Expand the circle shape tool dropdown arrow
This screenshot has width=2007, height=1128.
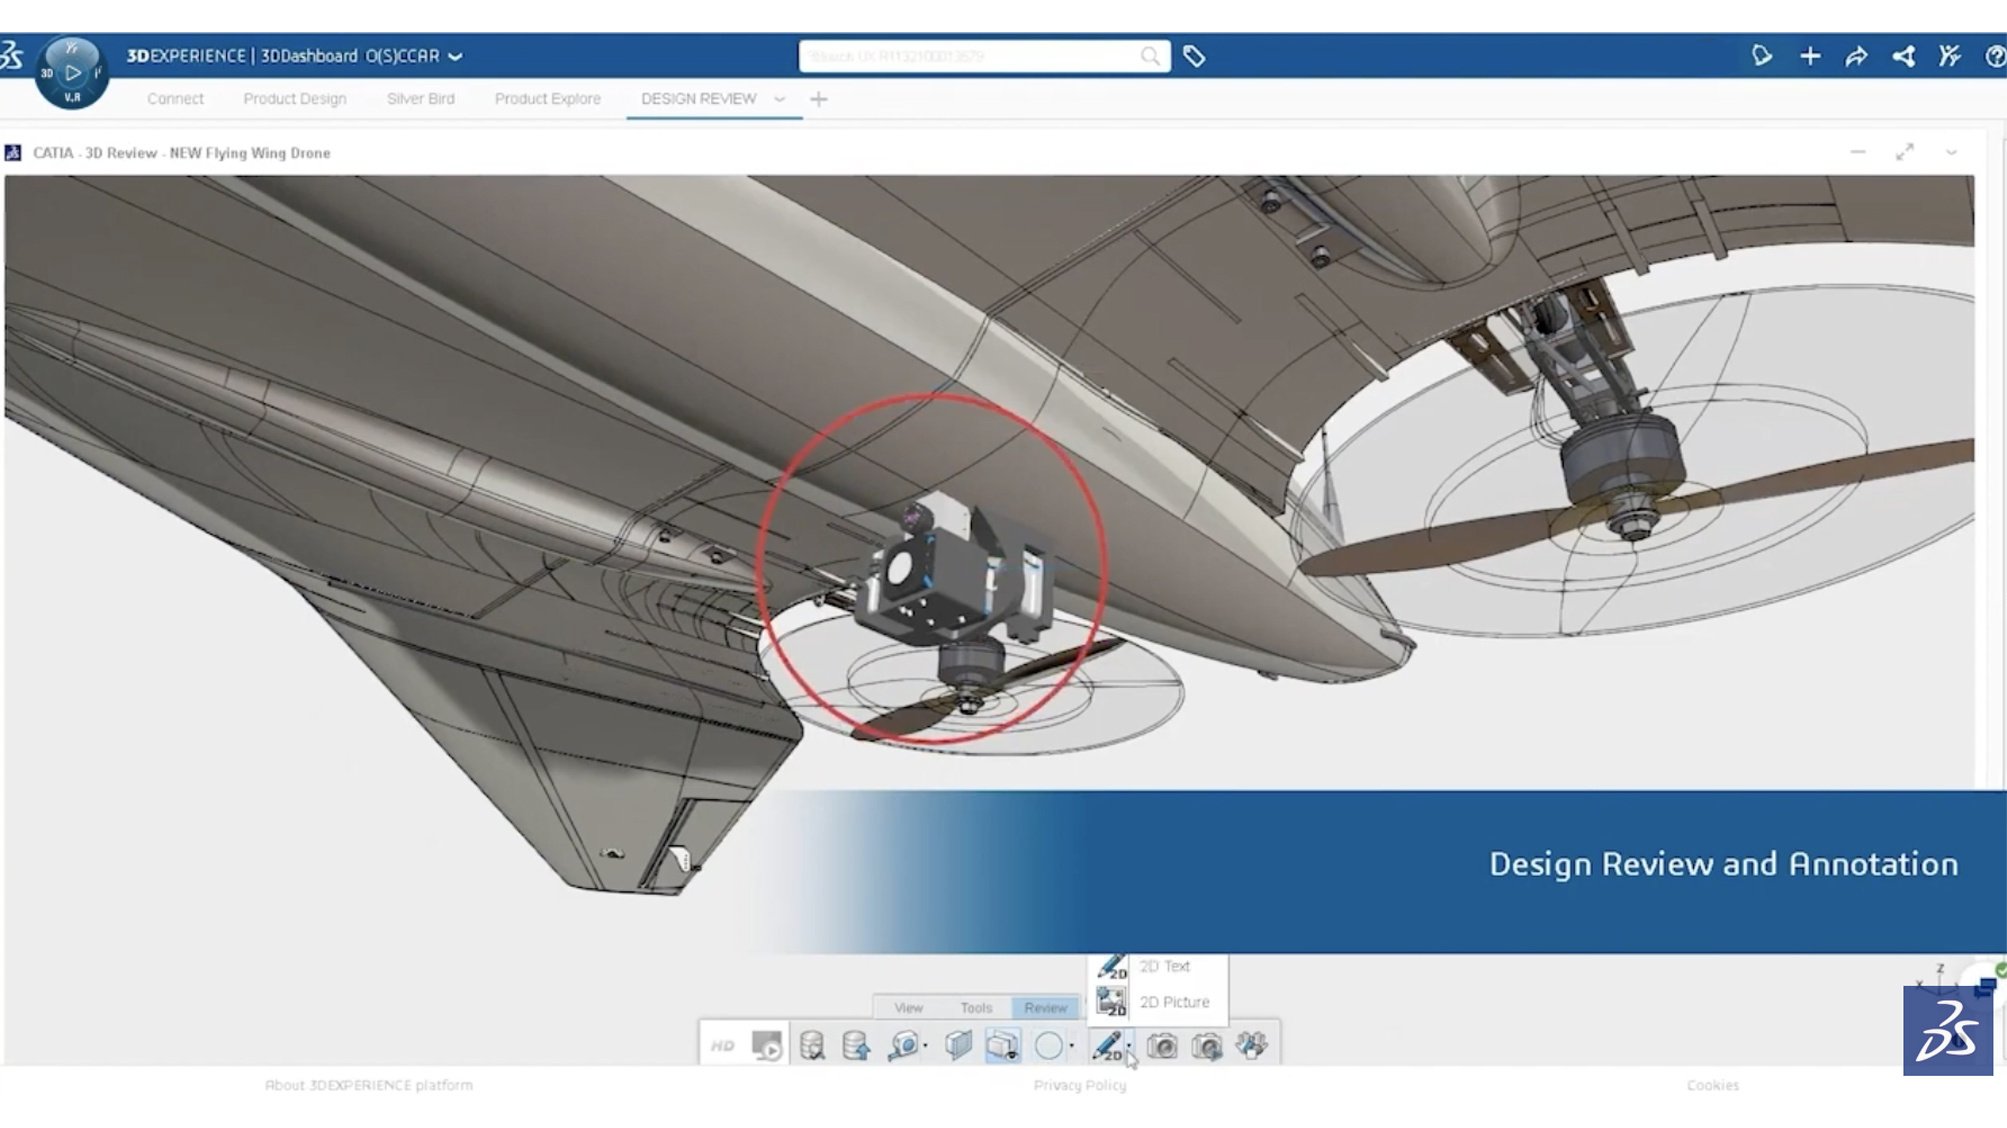(1072, 1047)
